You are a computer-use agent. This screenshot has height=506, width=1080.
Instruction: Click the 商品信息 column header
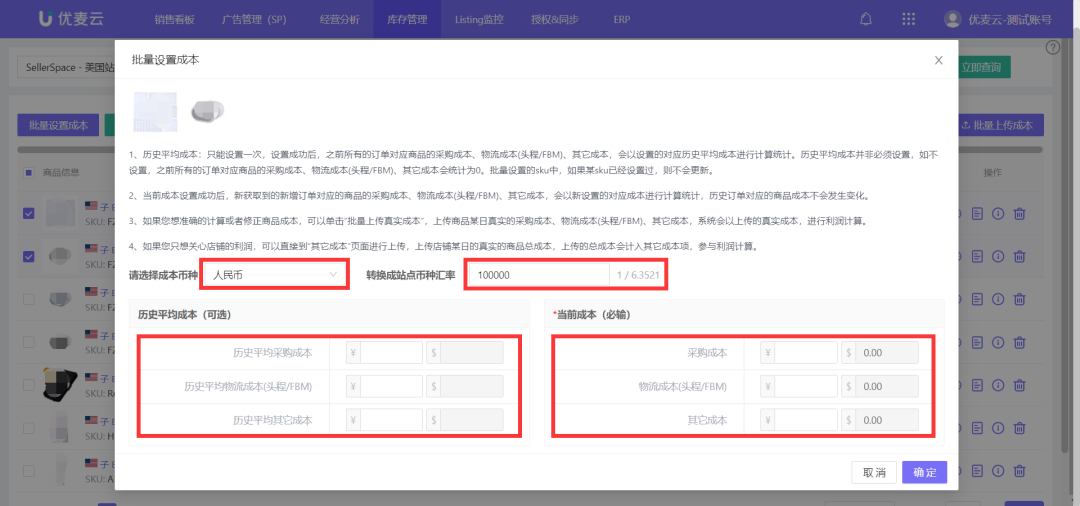61,172
